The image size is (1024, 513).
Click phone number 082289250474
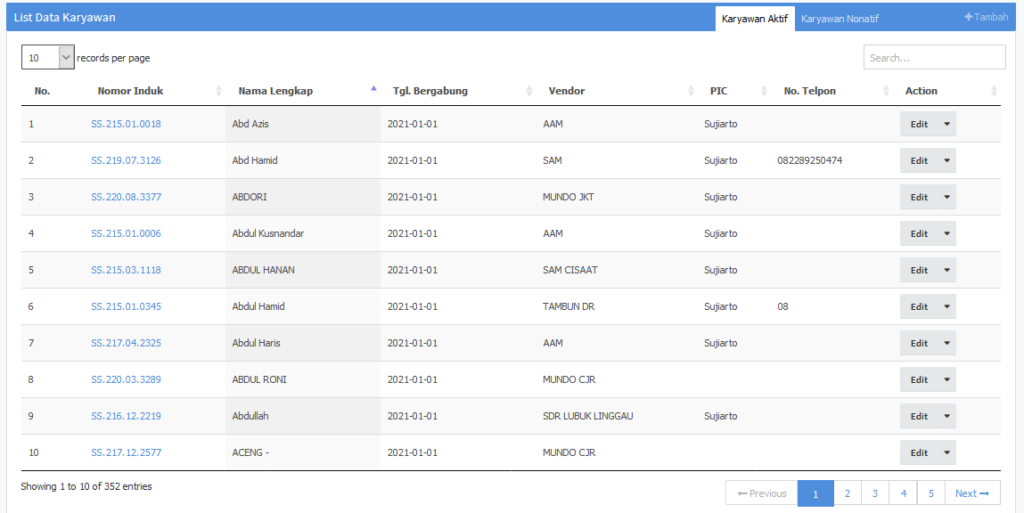(x=810, y=161)
